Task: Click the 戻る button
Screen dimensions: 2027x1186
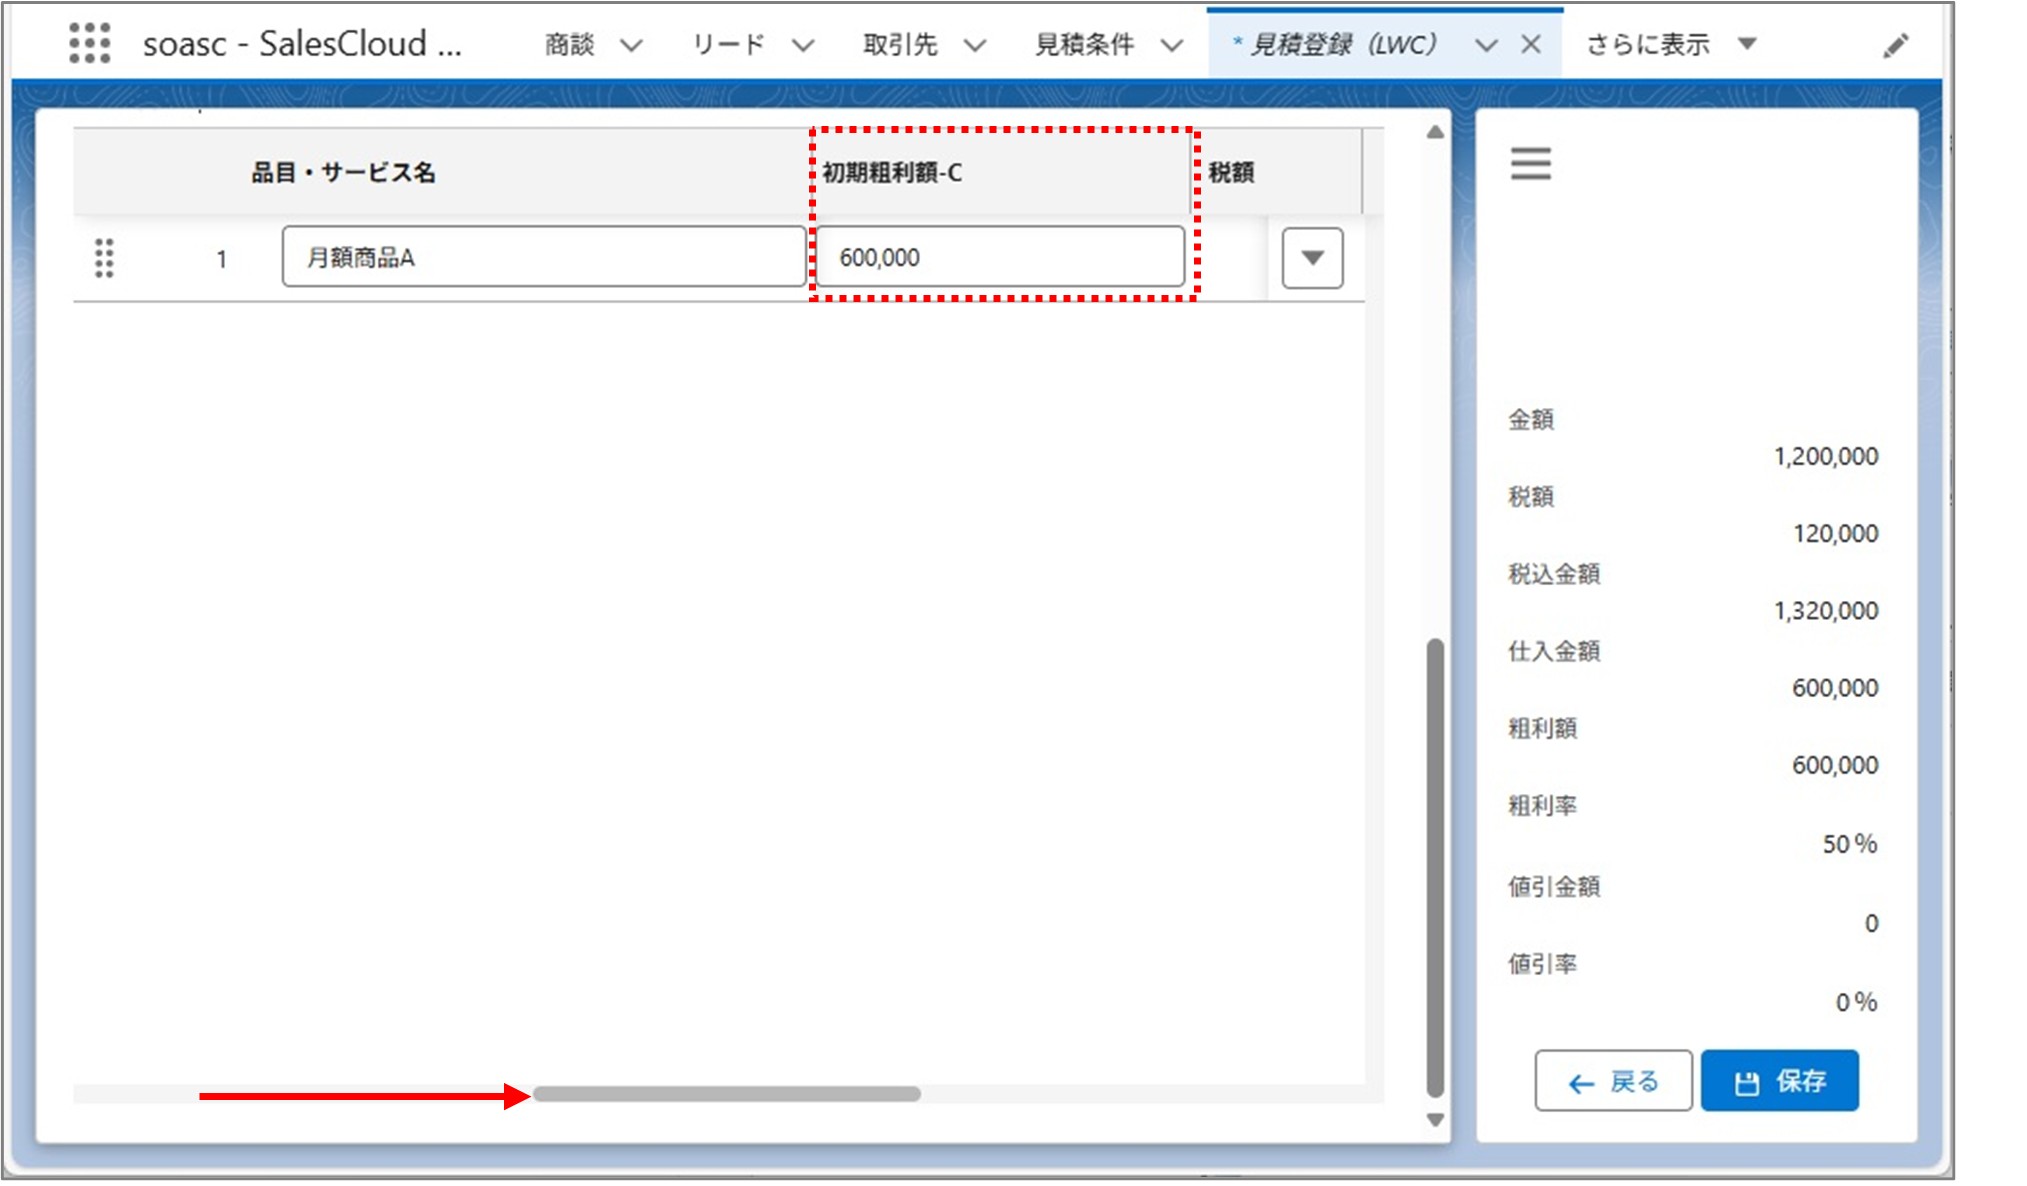Action: (1613, 1081)
